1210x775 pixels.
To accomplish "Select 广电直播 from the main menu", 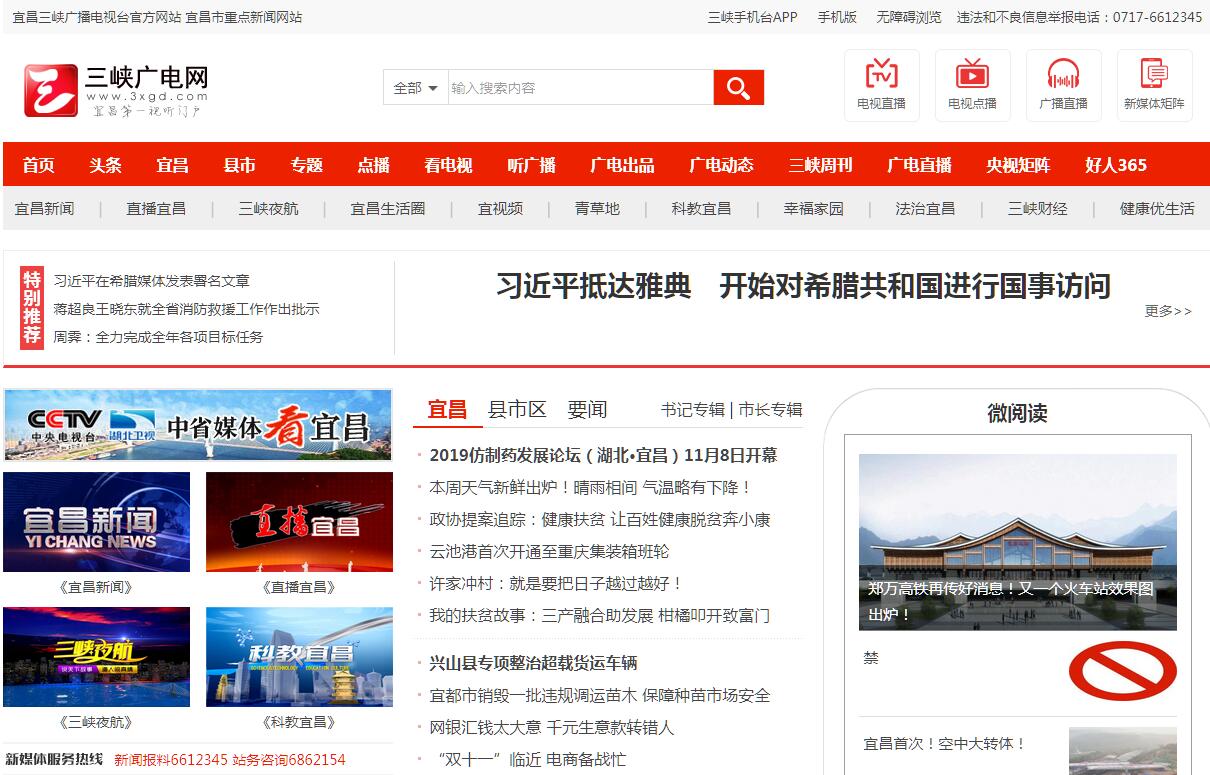I will pyautogui.click(x=919, y=165).
